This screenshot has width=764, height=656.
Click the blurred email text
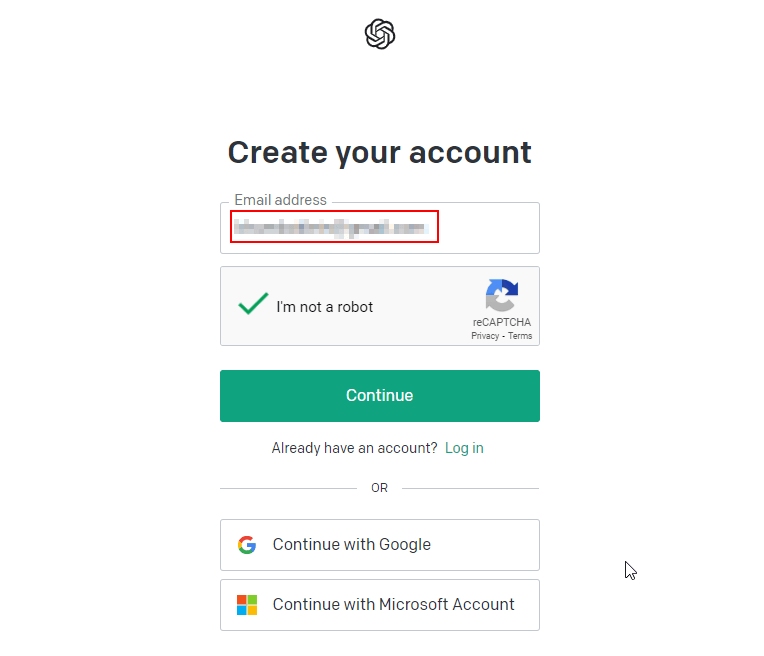pos(331,227)
